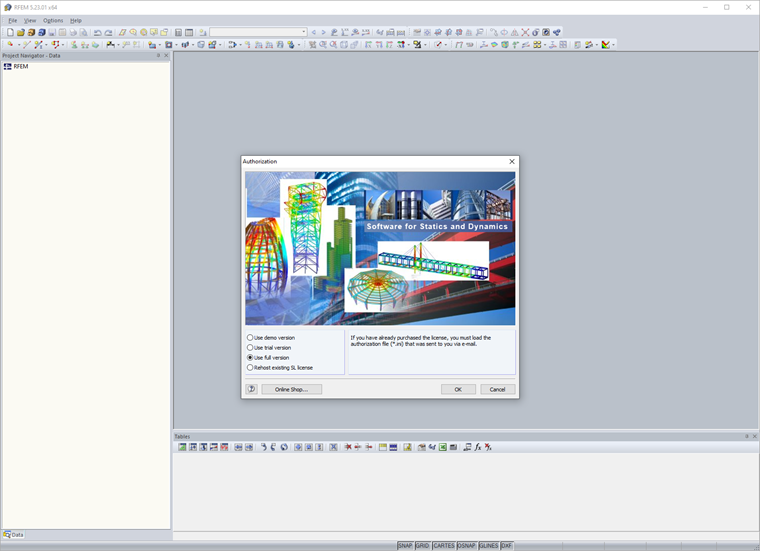Viewport: 760px width, 551px height.
Task: Open the File menu
Action: [13, 20]
